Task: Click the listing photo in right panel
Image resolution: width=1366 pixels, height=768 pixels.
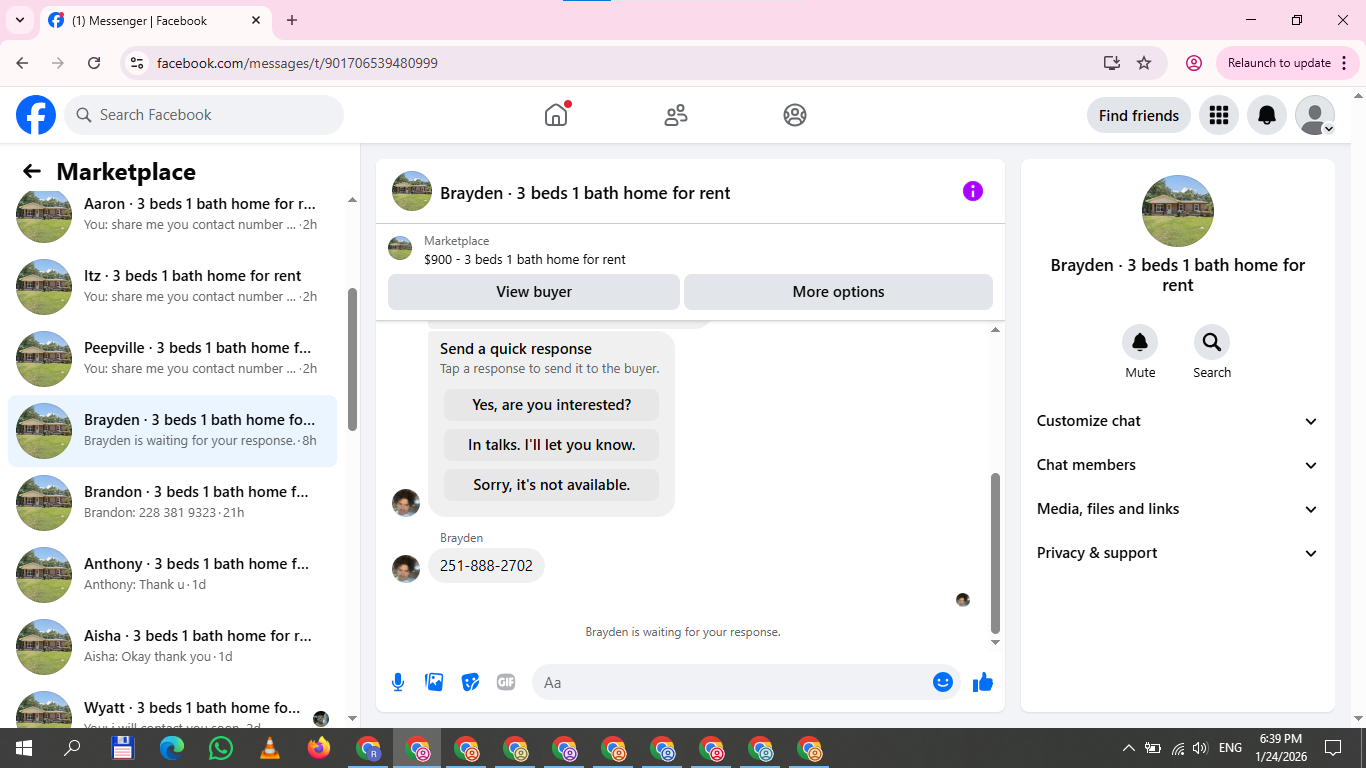Action: (x=1178, y=211)
